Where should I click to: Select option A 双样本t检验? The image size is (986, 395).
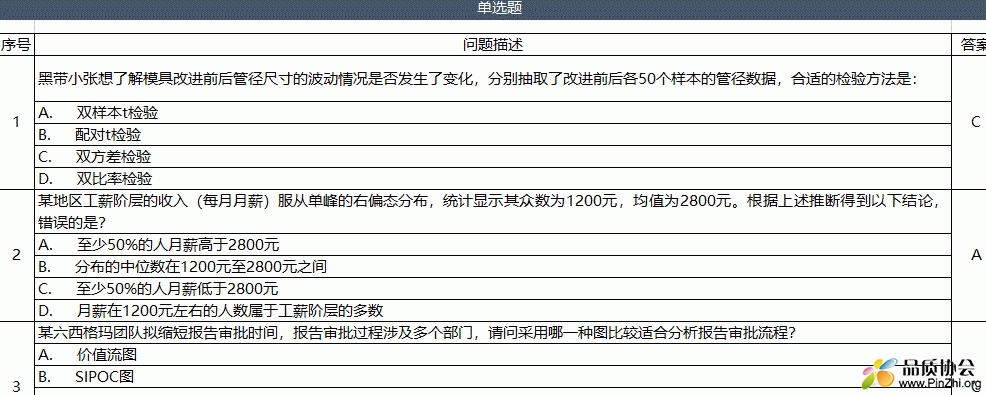coord(493,113)
